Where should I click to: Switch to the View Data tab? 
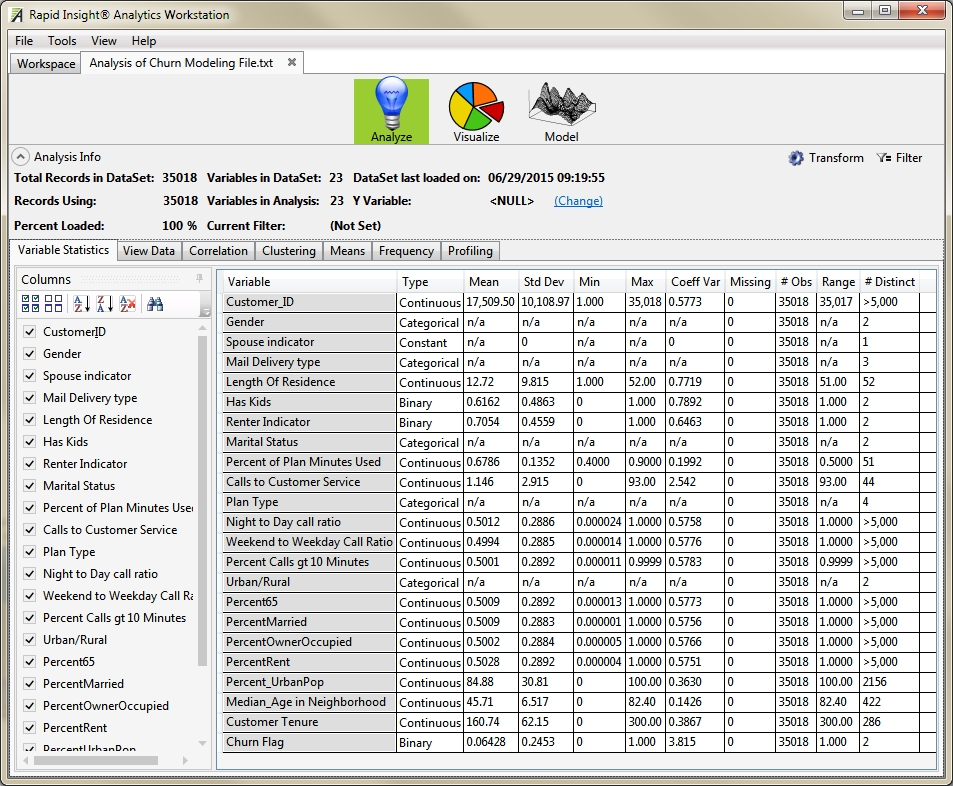(148, 251)
